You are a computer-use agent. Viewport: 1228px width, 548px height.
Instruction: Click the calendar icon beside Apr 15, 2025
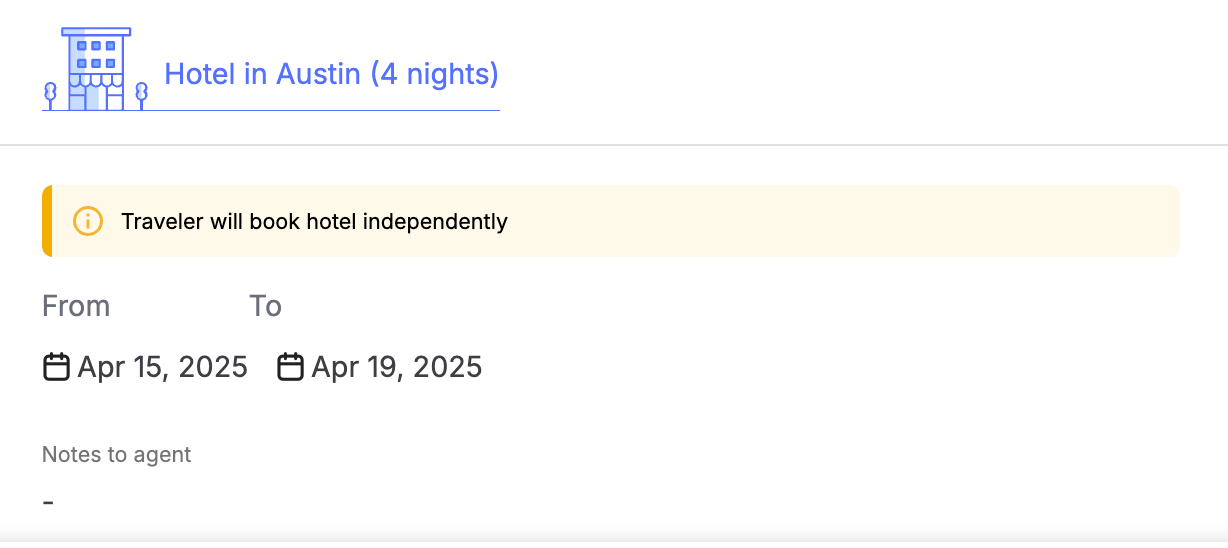pyautogui.click(x=56, y=367)
